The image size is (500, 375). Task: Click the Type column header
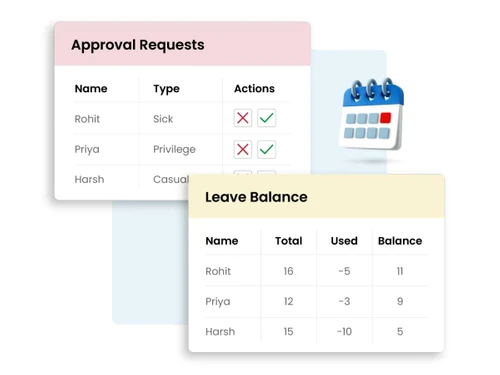click(166, 89)
